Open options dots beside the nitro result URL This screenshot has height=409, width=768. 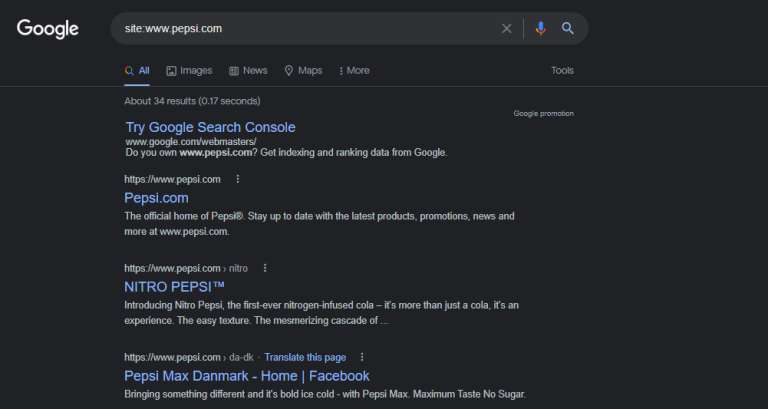(265, 268)
